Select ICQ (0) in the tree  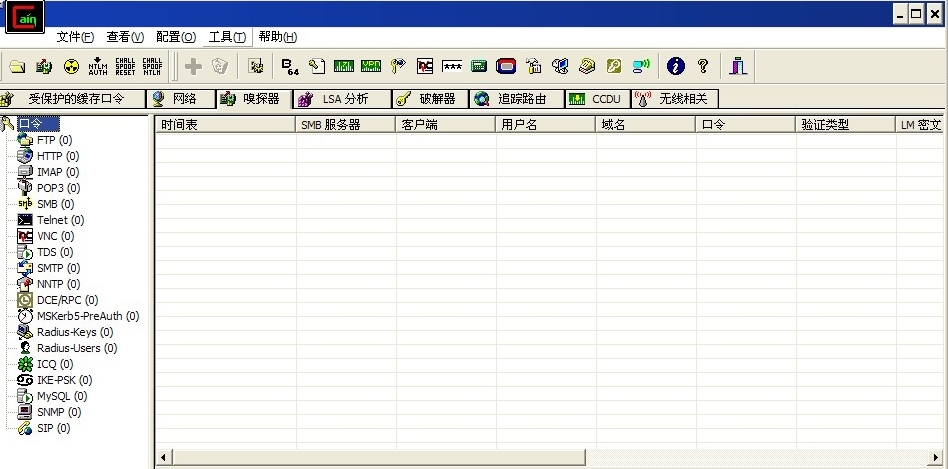[55, 364]
